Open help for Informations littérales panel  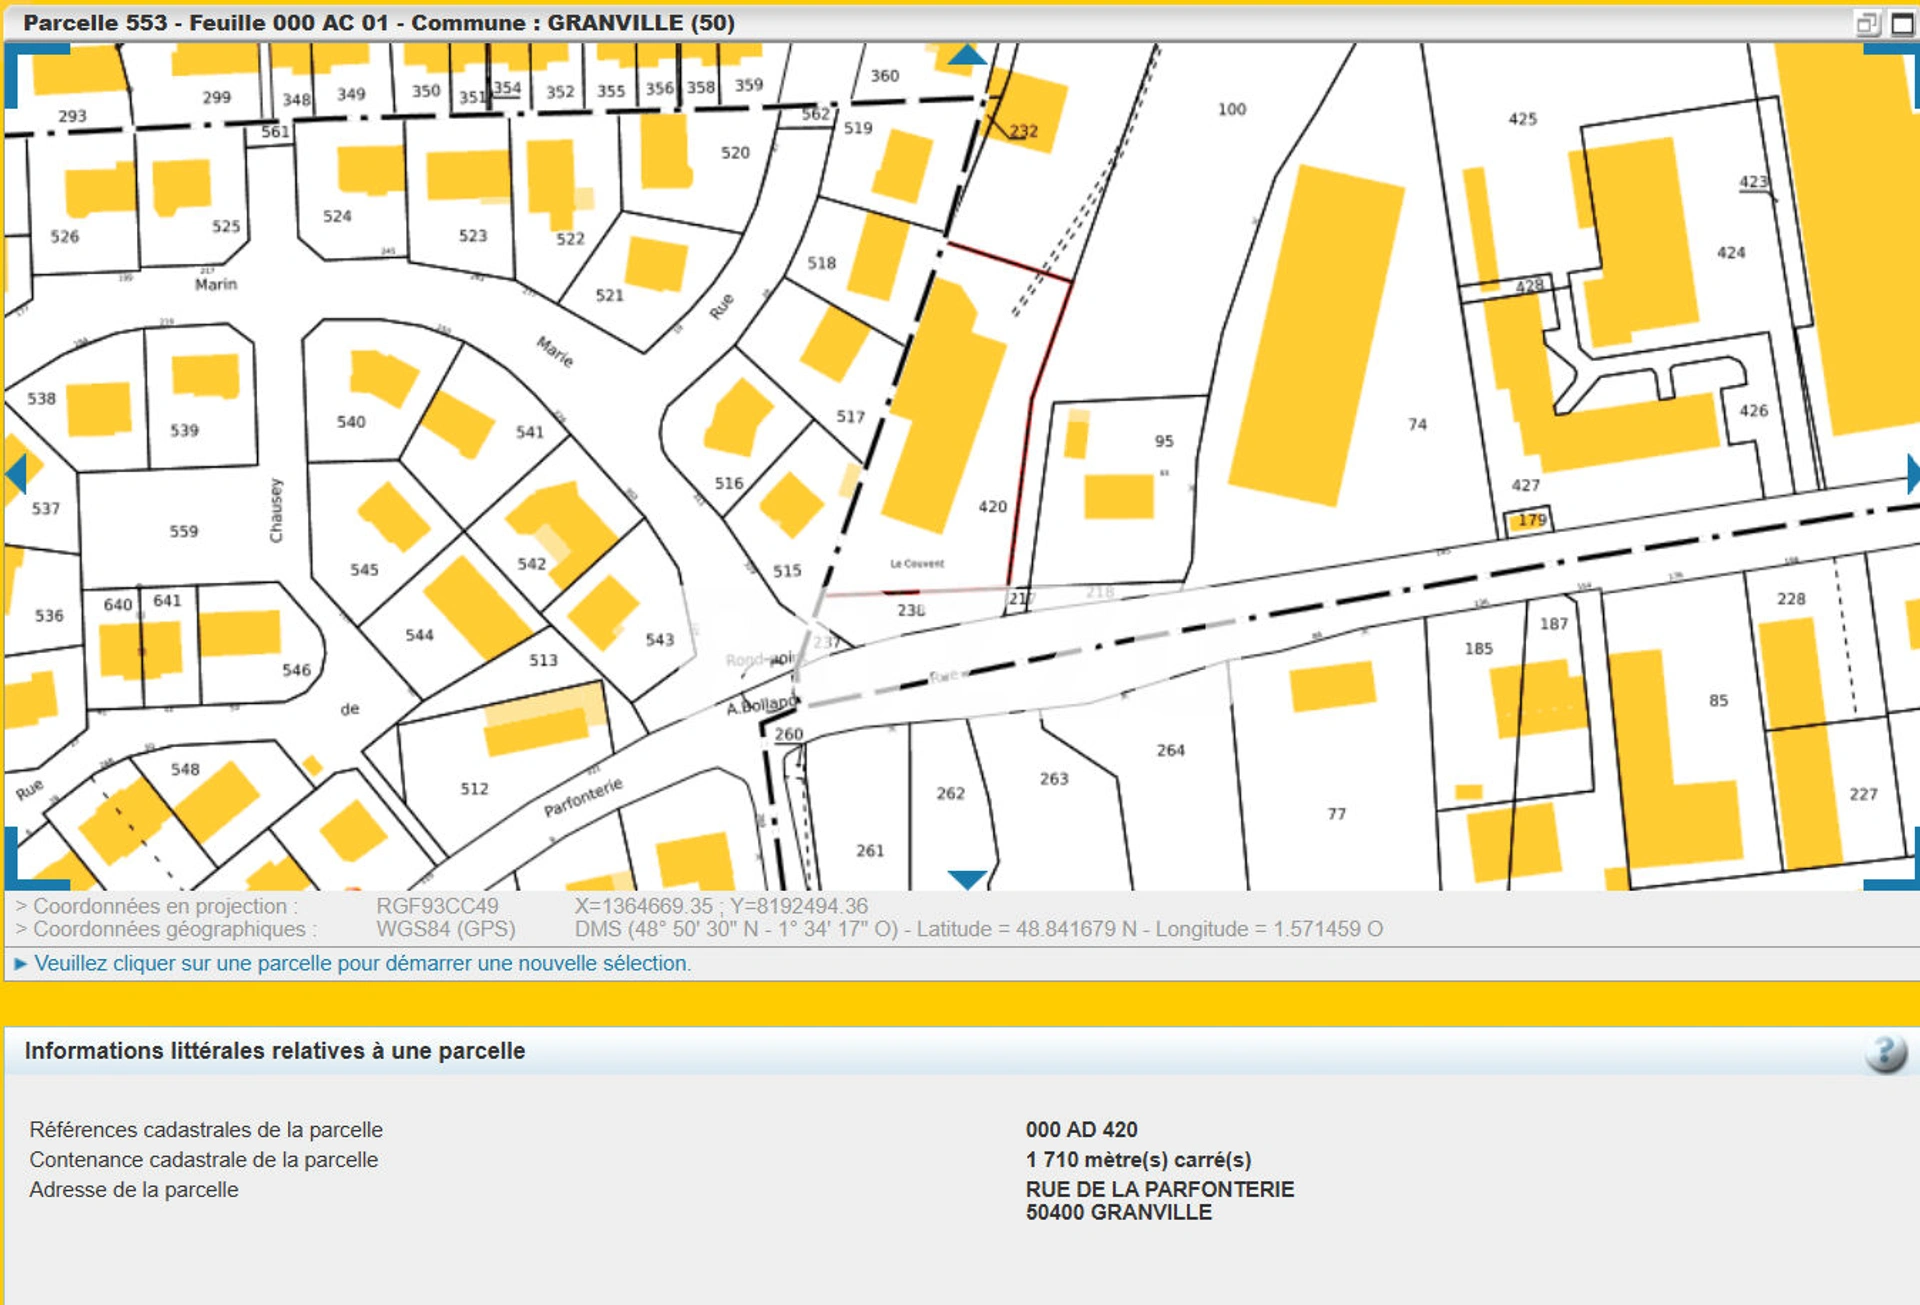point(1885,1053)
